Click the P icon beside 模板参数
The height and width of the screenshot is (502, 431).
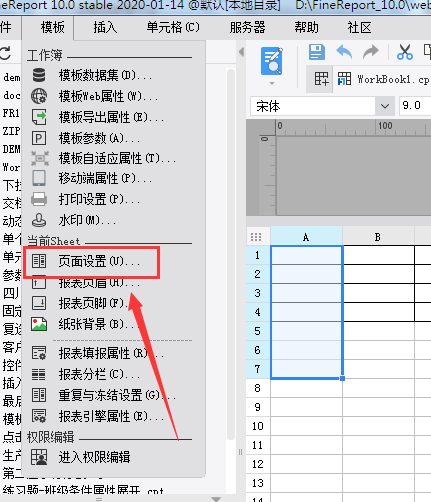point(39,138)
